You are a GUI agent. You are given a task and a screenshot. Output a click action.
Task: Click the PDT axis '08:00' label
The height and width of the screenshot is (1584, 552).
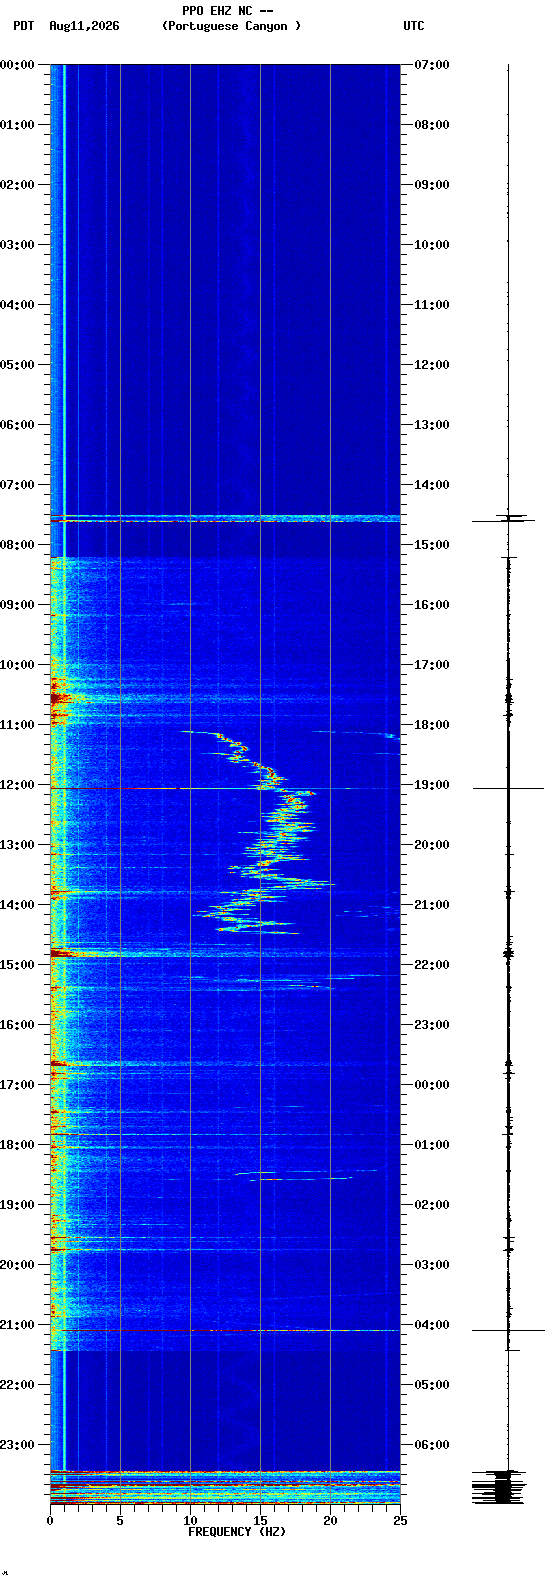coord(18,545)
